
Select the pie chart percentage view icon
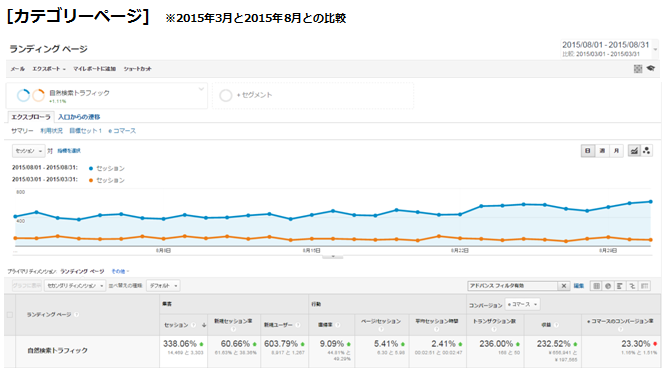click(608, 286)
